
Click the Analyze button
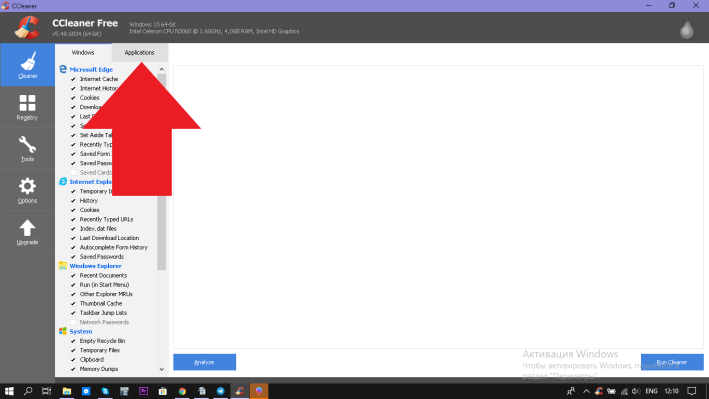(x=204, y=362)
